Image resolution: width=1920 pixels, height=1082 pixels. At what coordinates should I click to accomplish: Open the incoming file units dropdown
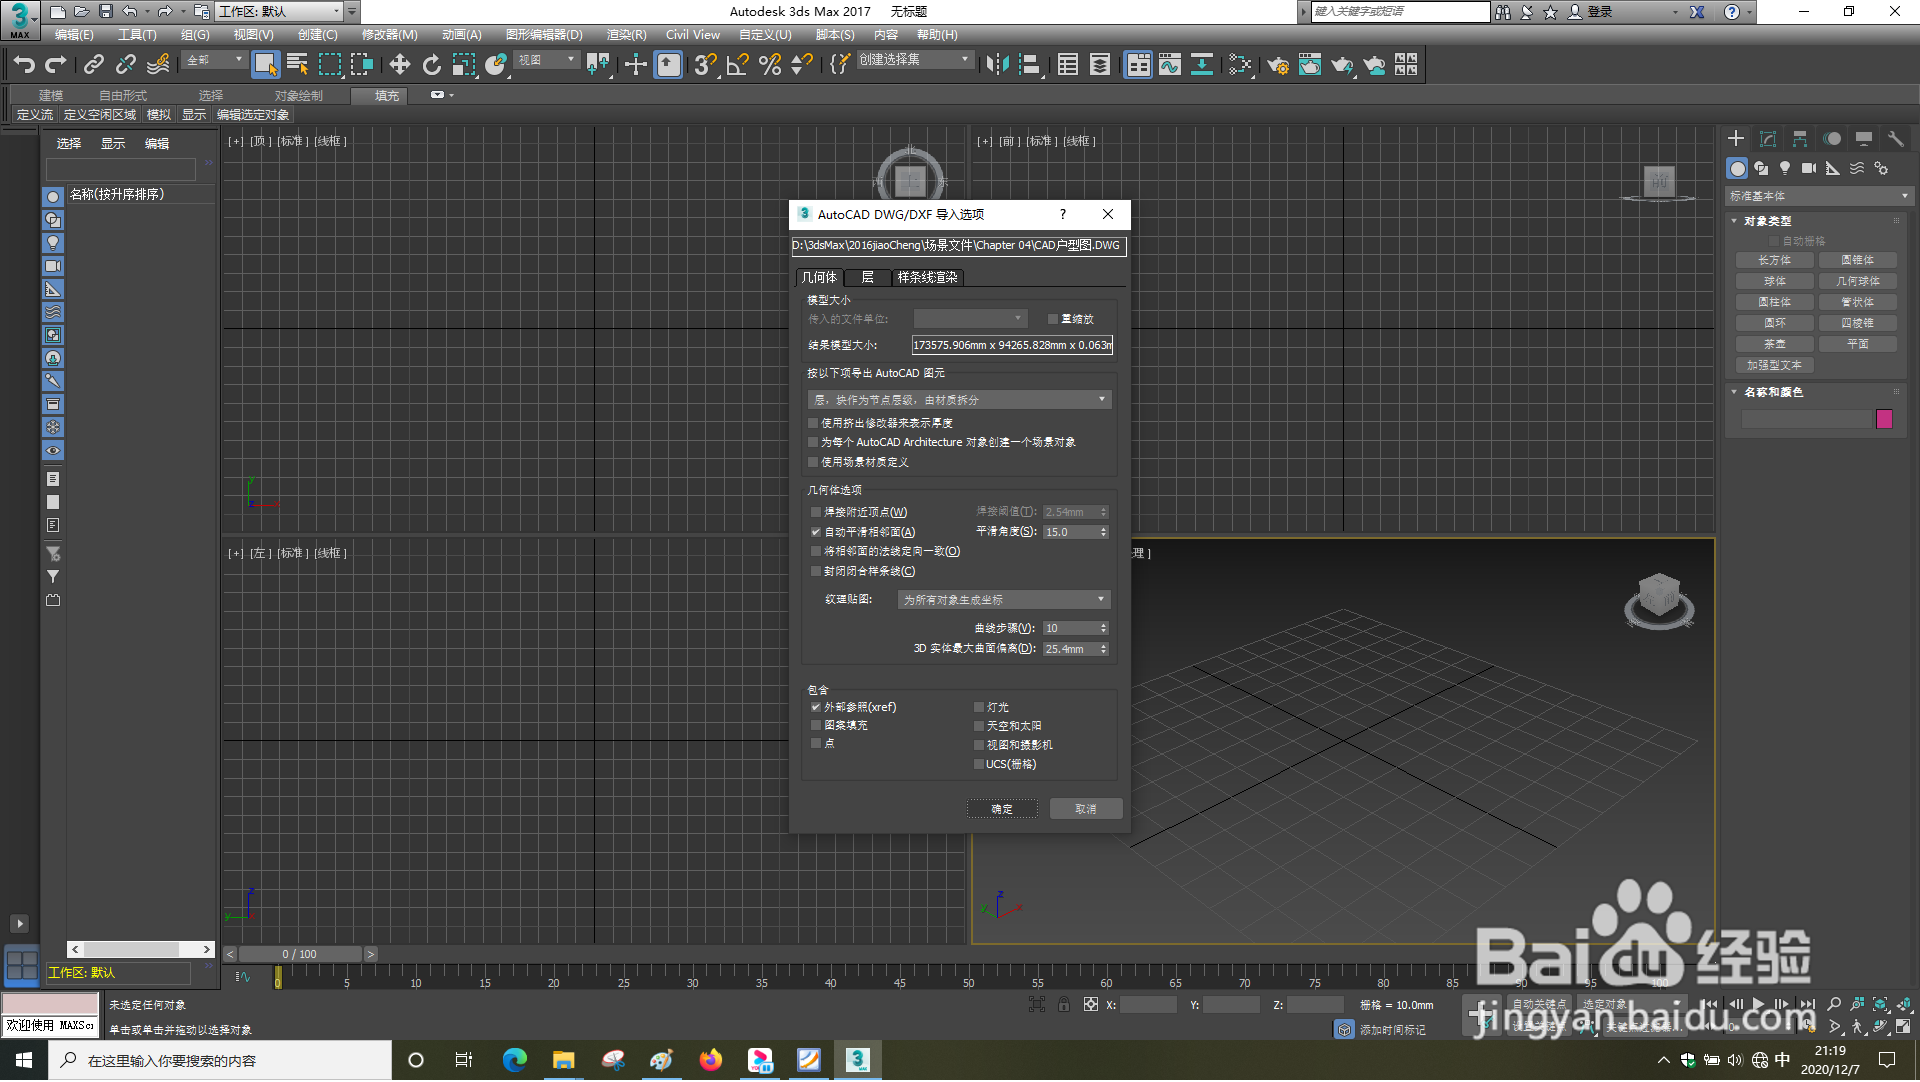coord(970,319)
